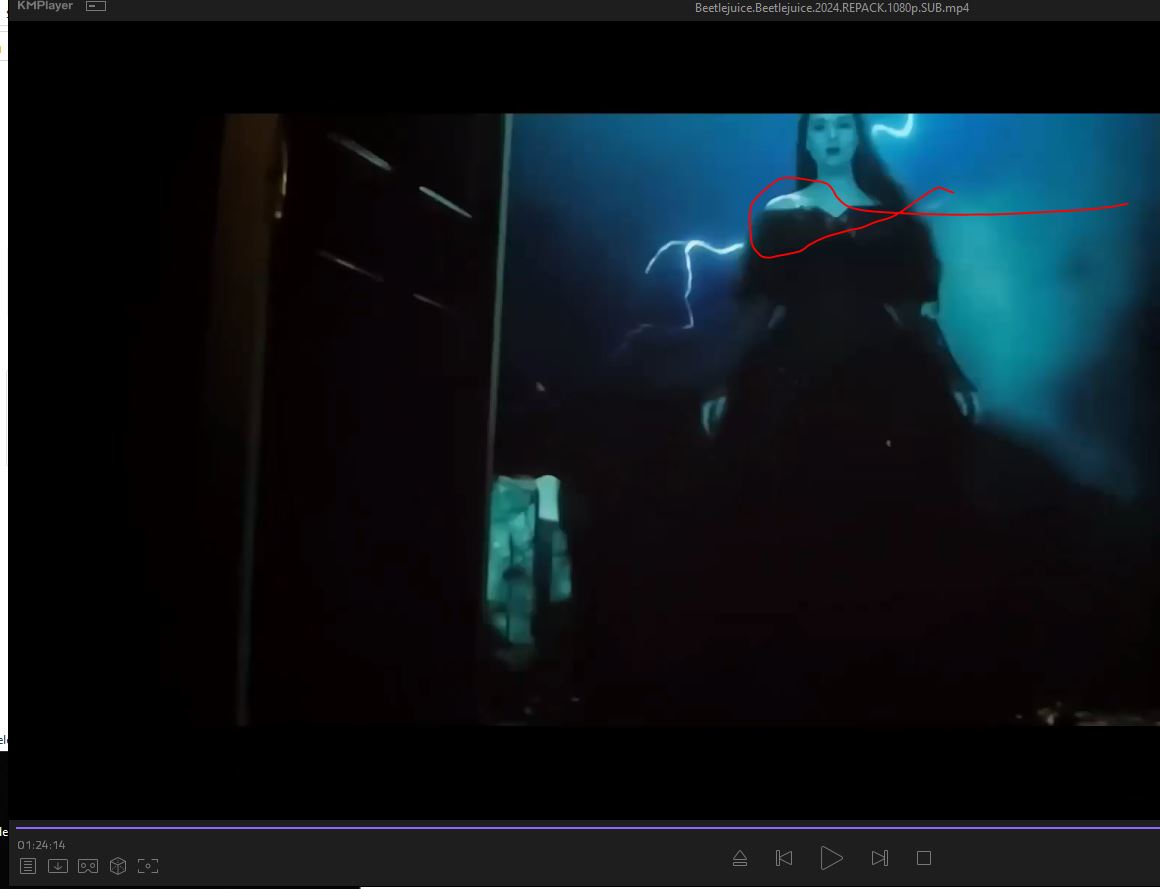The height and width of the screenshot is (889, 1160).
Task: Click the screen capture frame icon
Action: click(x=148, y=866)
